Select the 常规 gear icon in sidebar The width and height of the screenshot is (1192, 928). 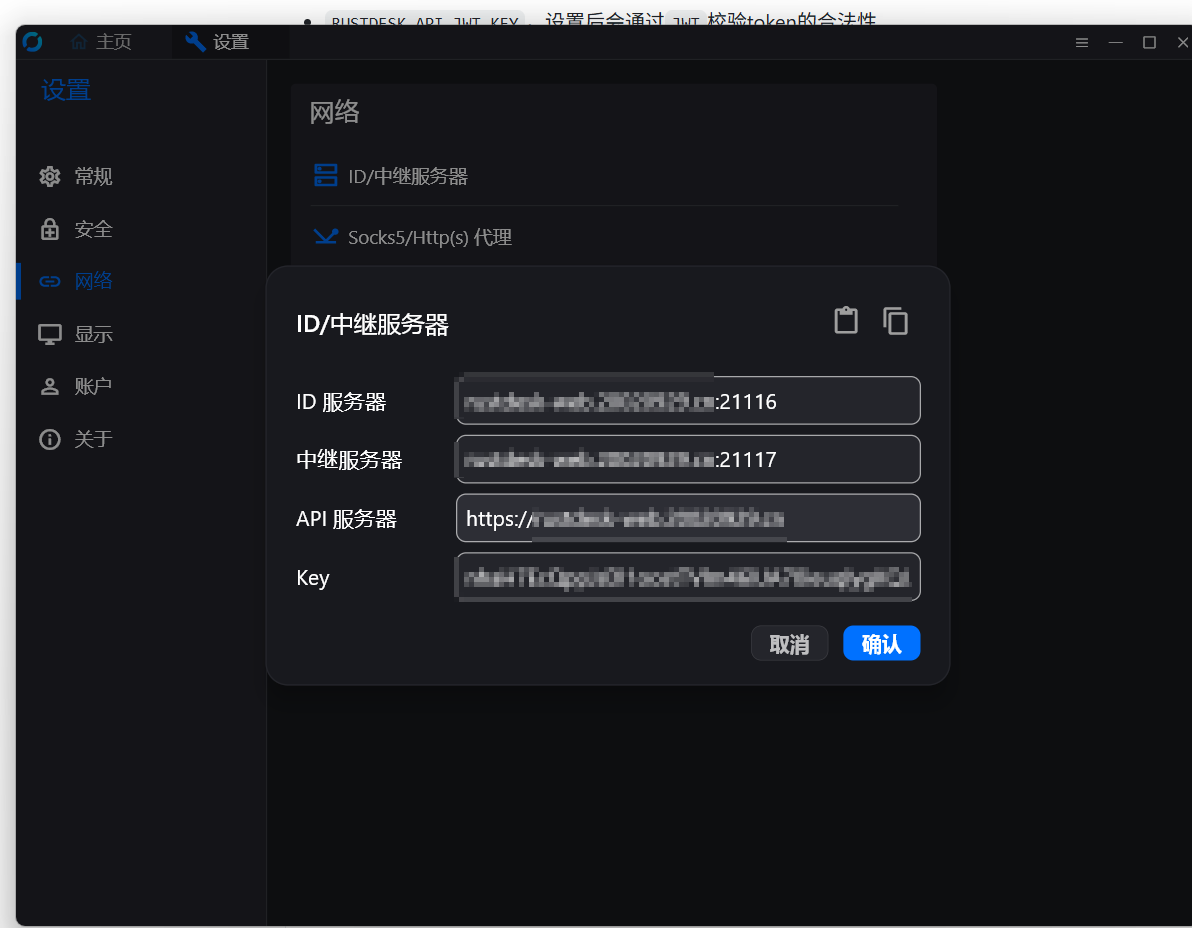tap(50, 177)
